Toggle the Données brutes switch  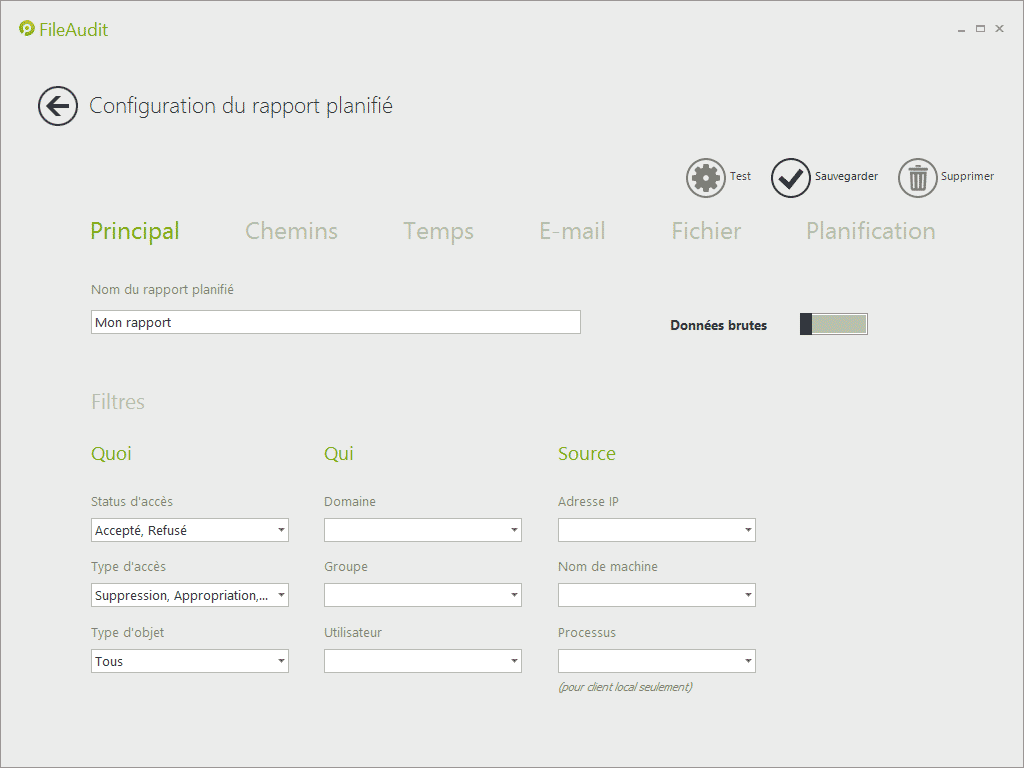[833, 324]
